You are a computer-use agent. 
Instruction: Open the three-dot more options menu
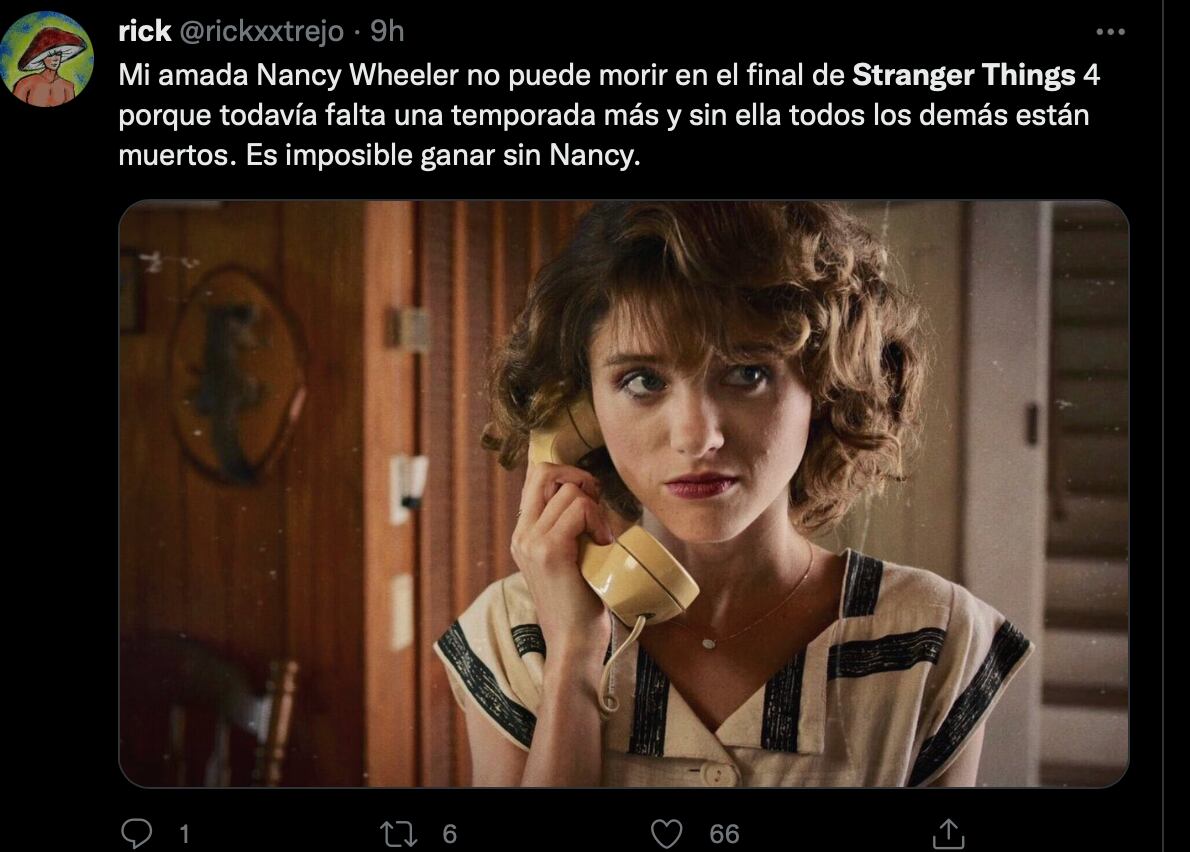click(1110, 32)
